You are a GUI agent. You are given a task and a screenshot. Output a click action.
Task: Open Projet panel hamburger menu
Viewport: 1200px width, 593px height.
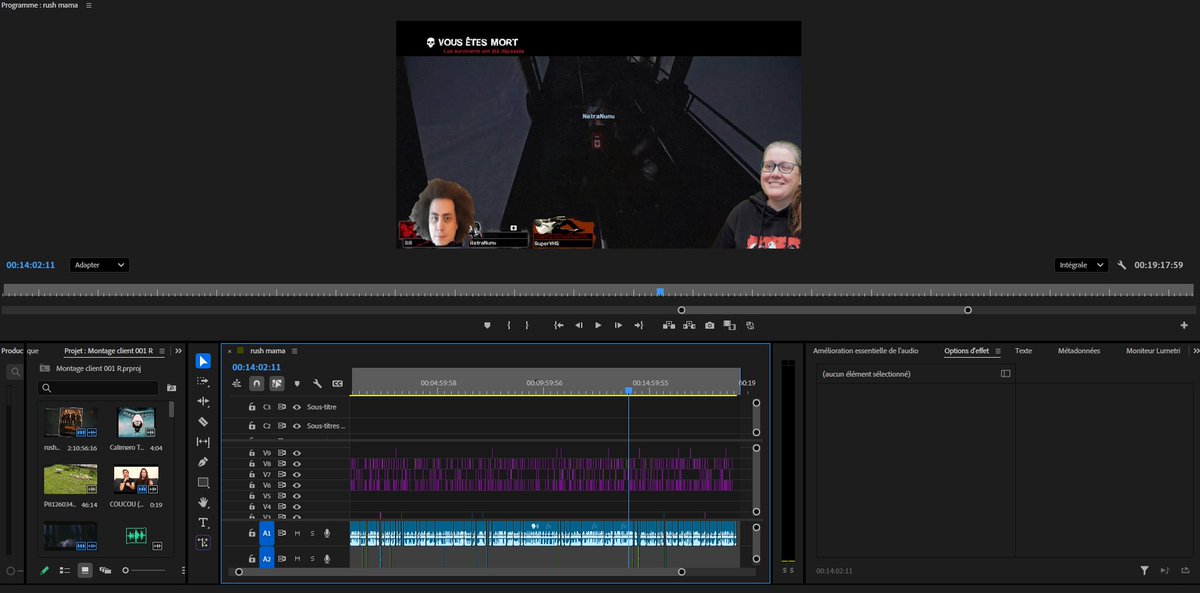click(x=162, y=351)
